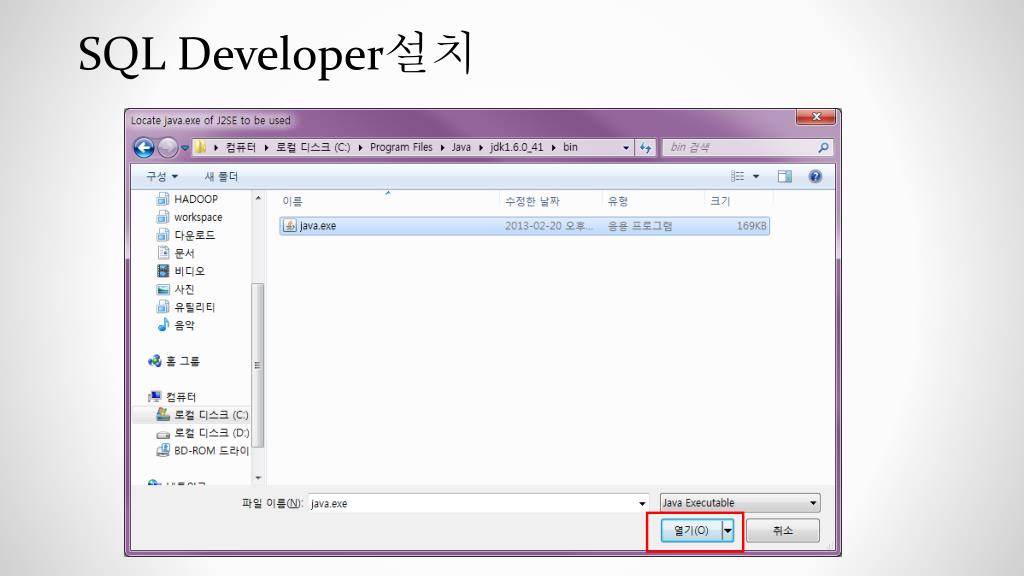Select workspace folder in navigation pane

pos(189,217)
